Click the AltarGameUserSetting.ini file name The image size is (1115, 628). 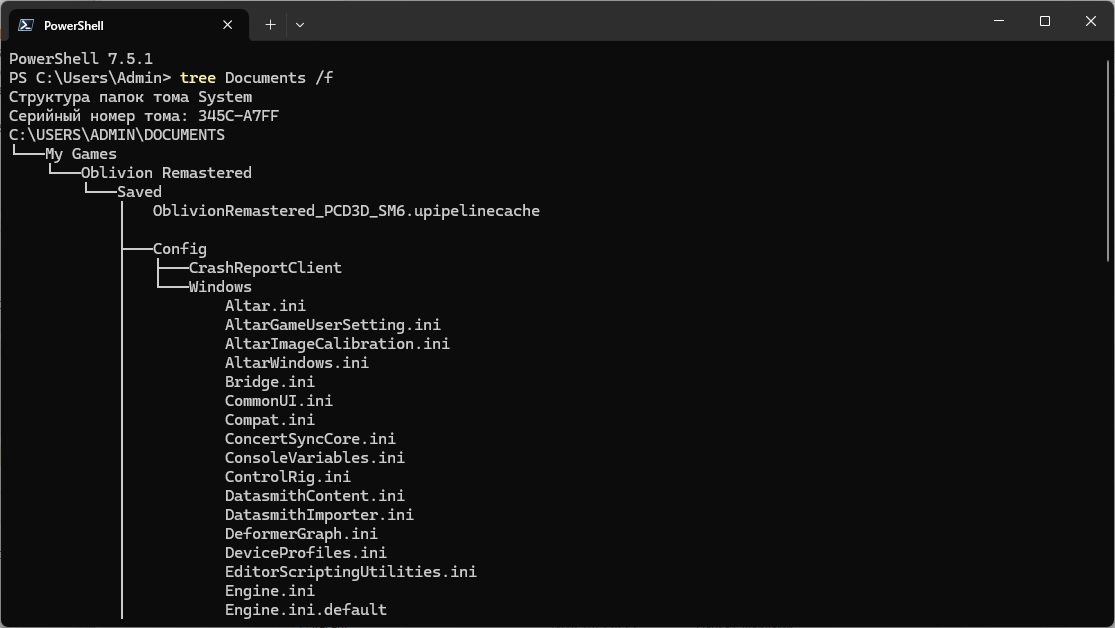coord(333,325)
